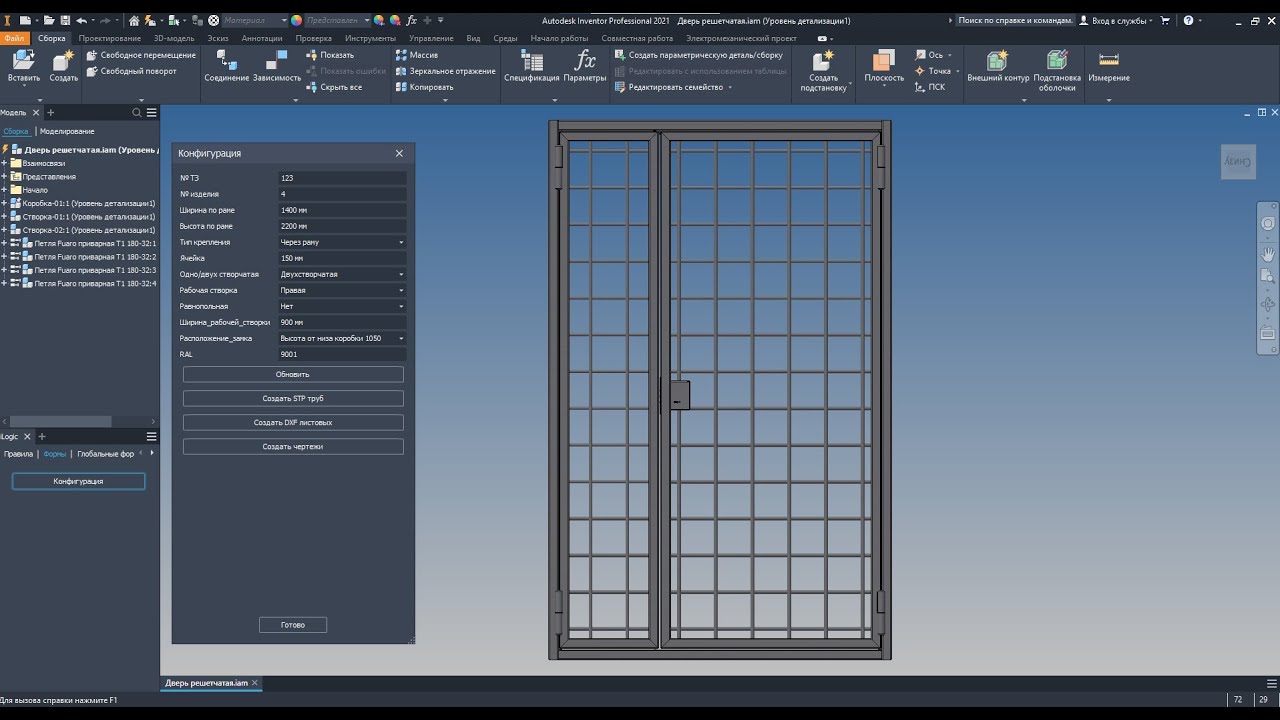Screen dimensions: 1280x720
Task: Expand the Взаимосвязи folder node
Action: (4, 163)
